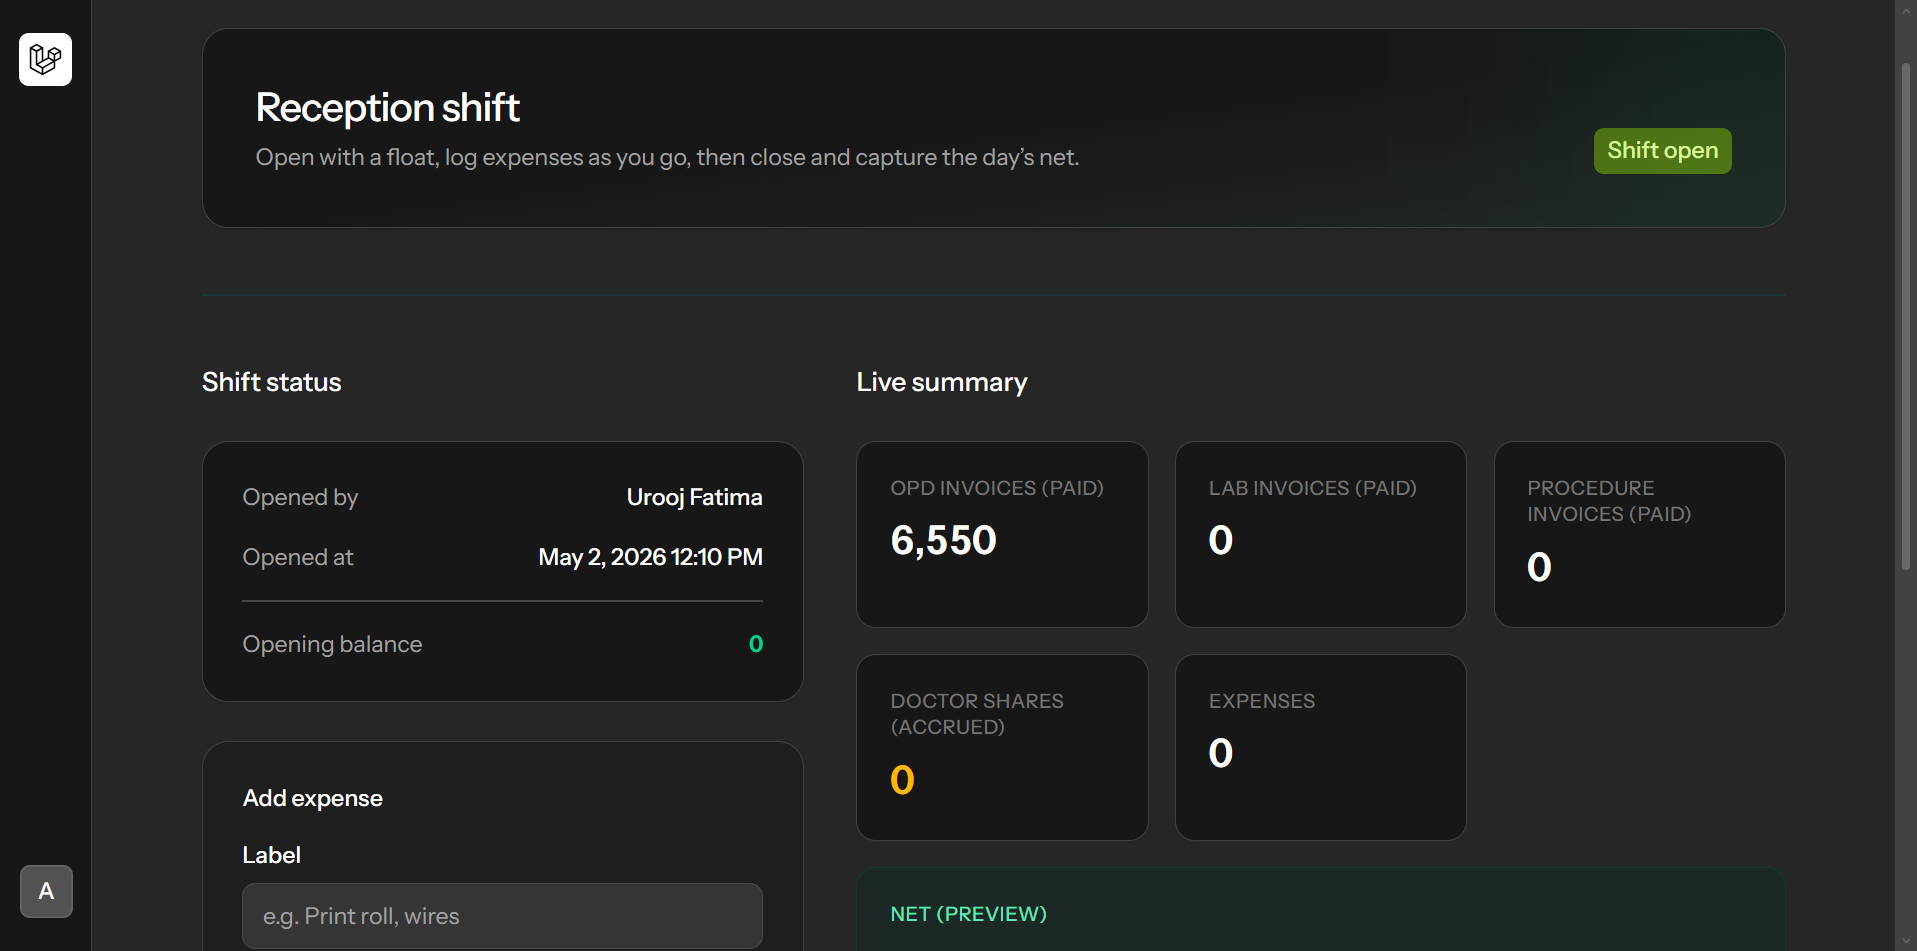Click the 'Opened by' field label
The width and height of the screenshot is (1917, 951).
(300, 497)
